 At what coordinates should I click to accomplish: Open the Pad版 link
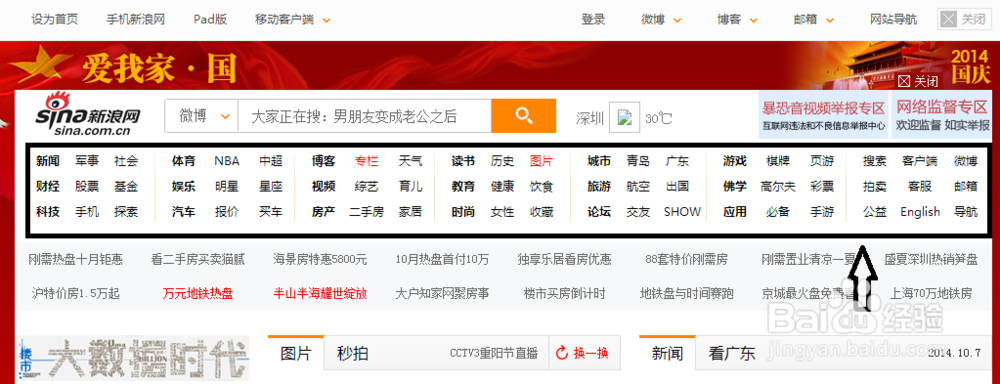tap(210, 19)
